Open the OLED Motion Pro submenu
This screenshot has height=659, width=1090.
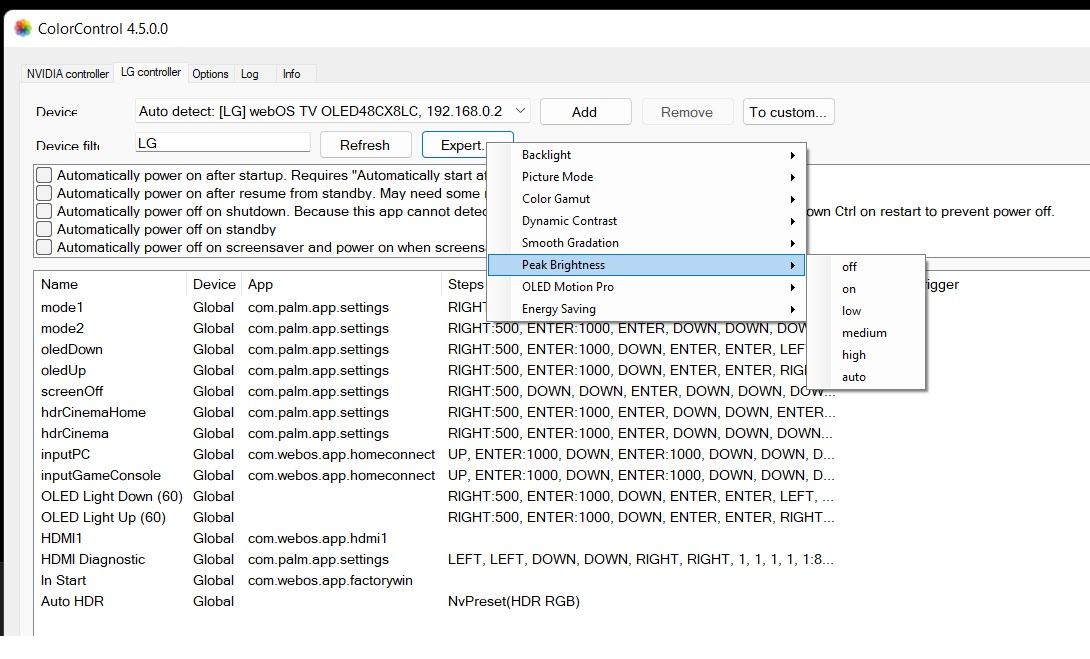pyautogui.click(x=646, y=287)
